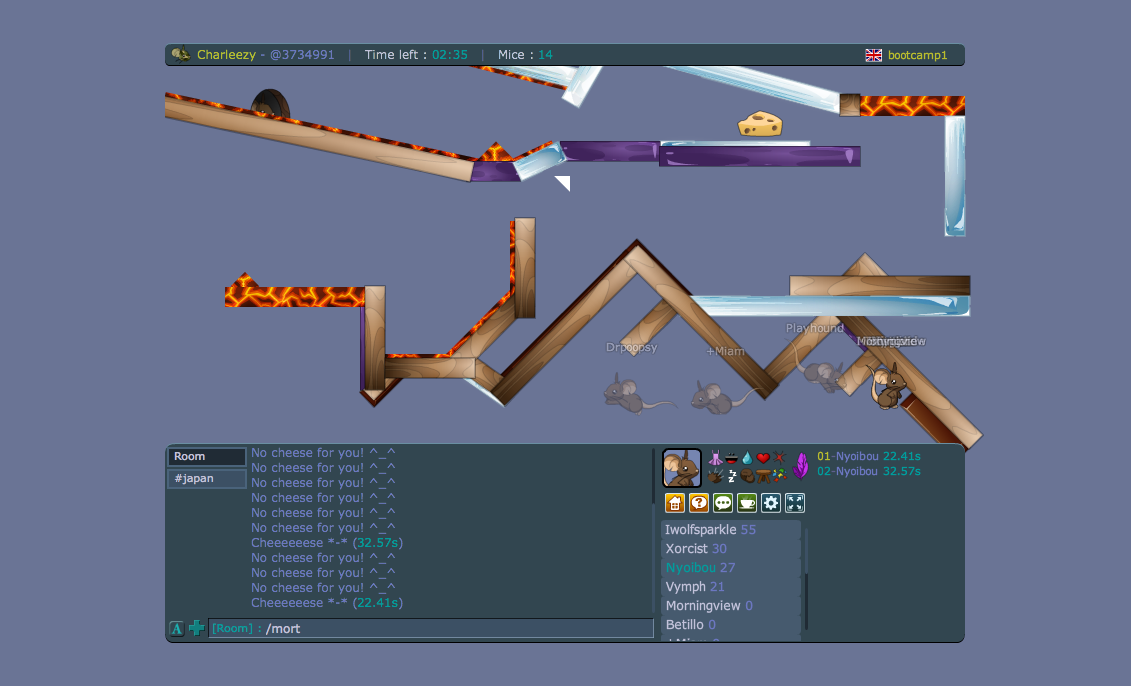Click the mouse icon beside Charleezy
This screenshot has height=686, width=1131.
pos(181,54)
